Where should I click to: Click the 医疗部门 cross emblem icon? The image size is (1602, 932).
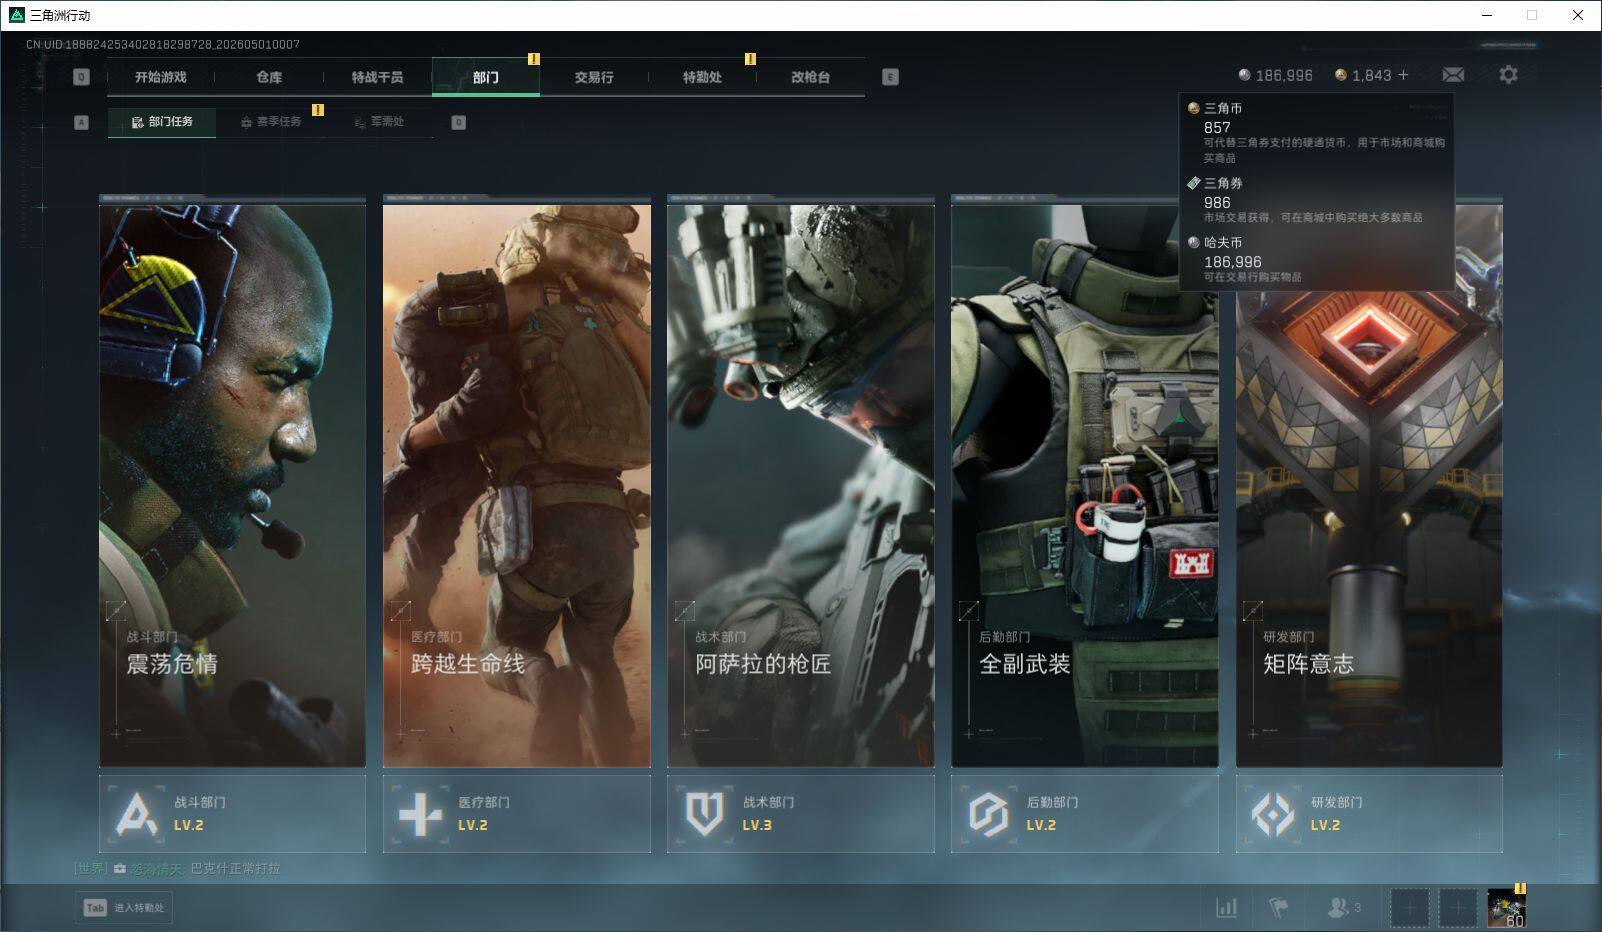[420, 814]
